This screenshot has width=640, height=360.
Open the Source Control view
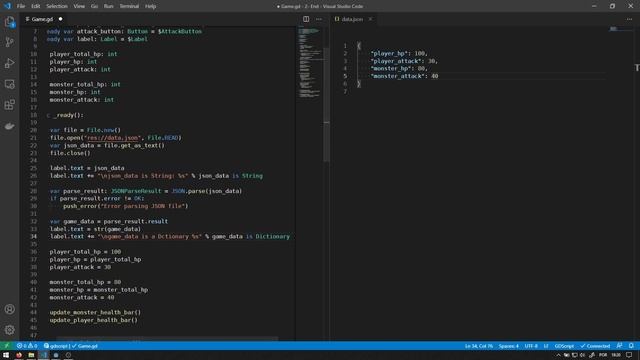9,42
